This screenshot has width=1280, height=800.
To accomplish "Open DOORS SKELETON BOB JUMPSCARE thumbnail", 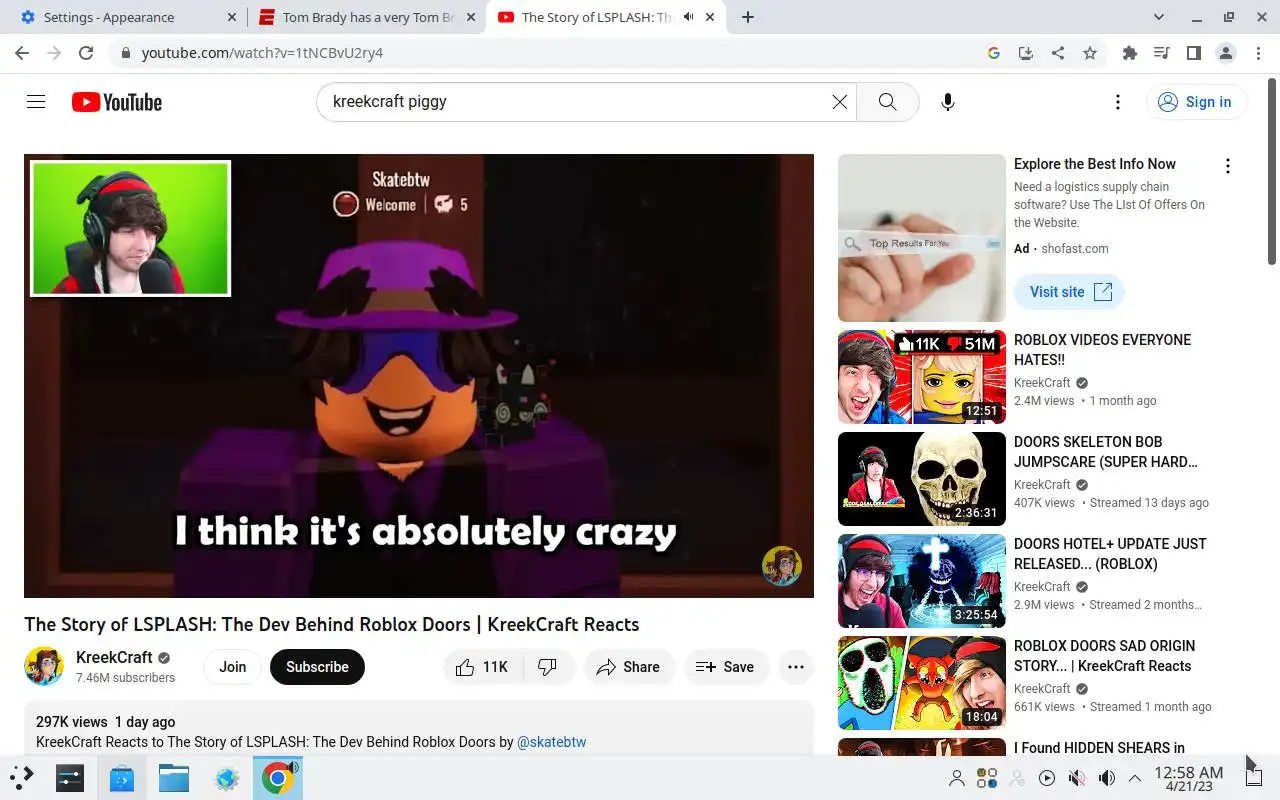I will [922, 479].
